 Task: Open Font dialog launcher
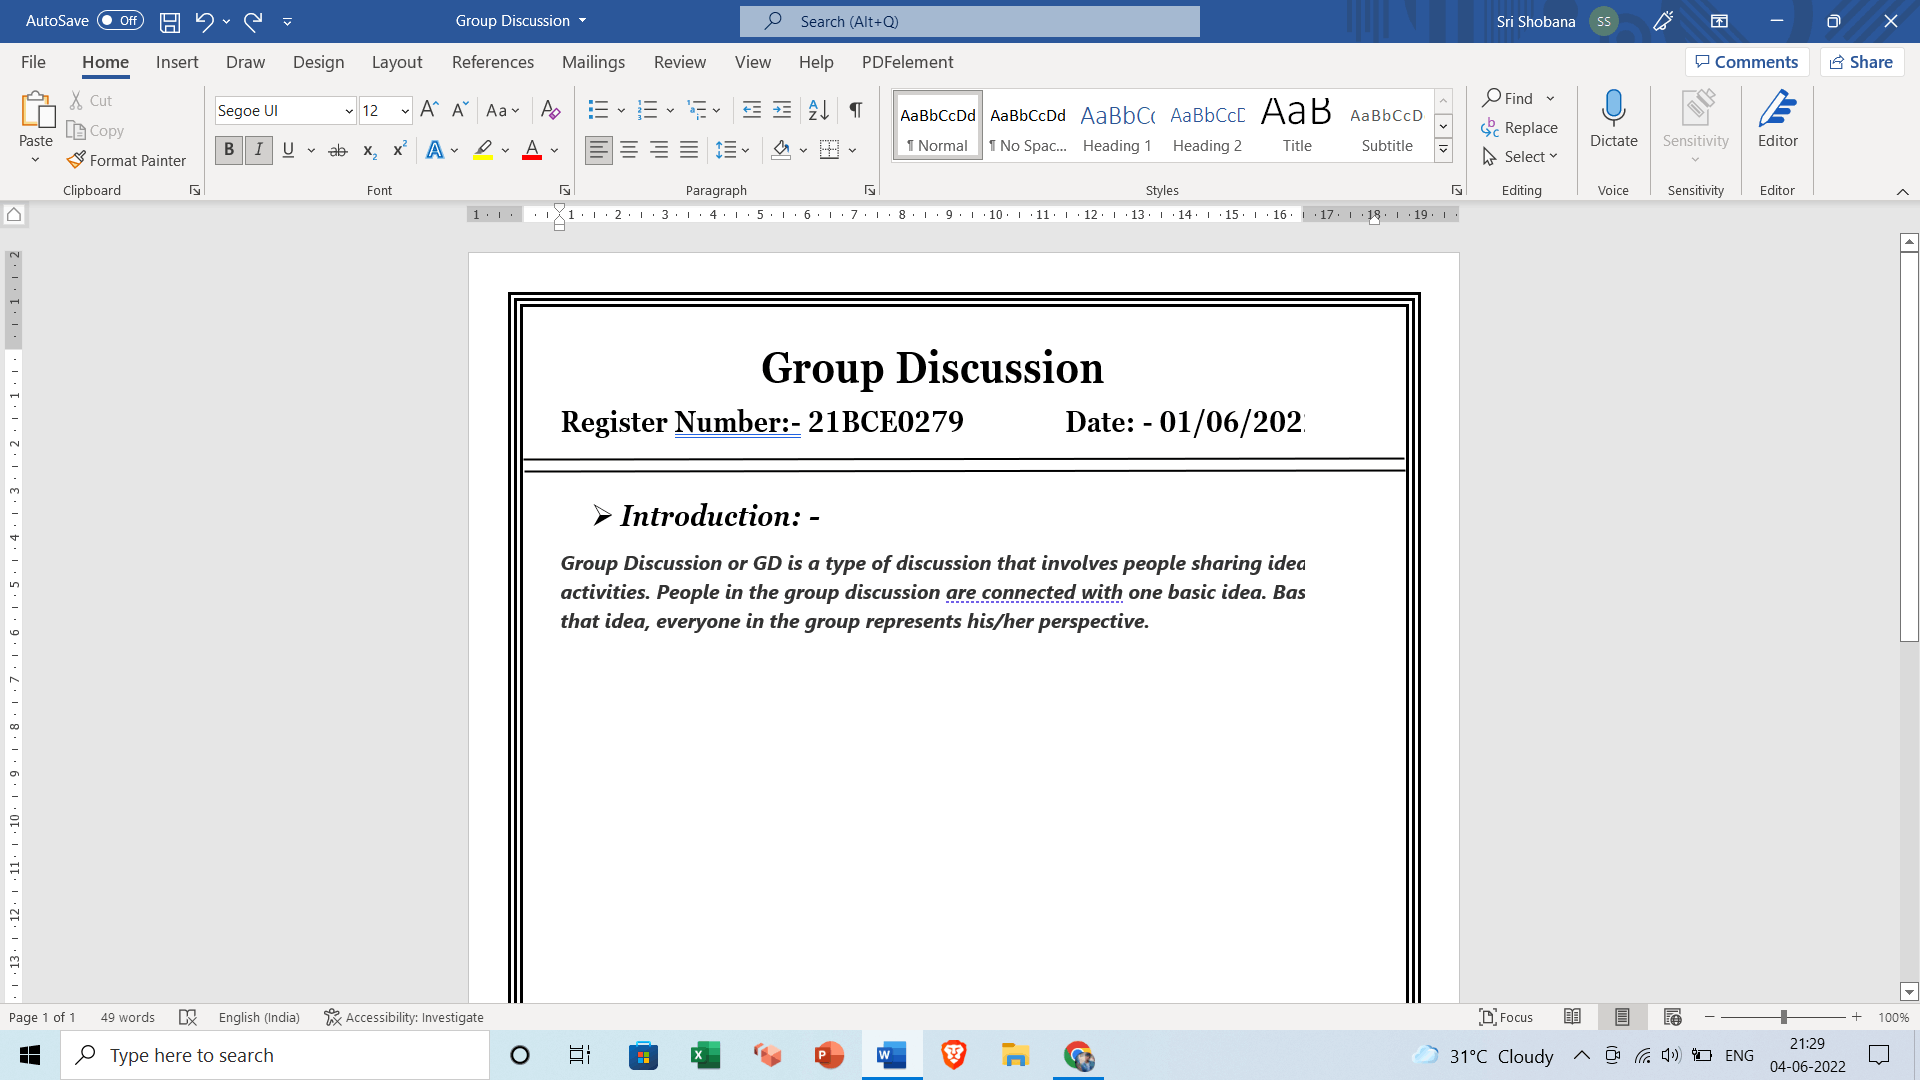[565, 190]
